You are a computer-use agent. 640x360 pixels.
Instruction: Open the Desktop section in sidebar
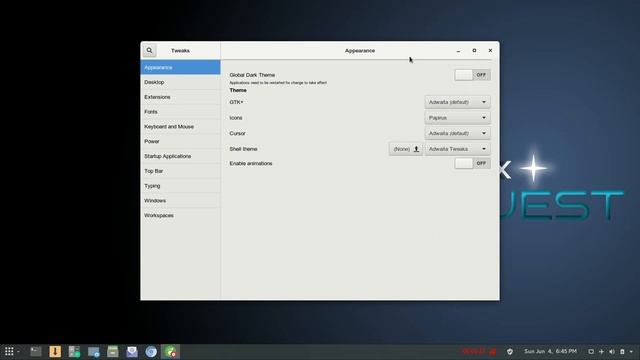point(180,82)
